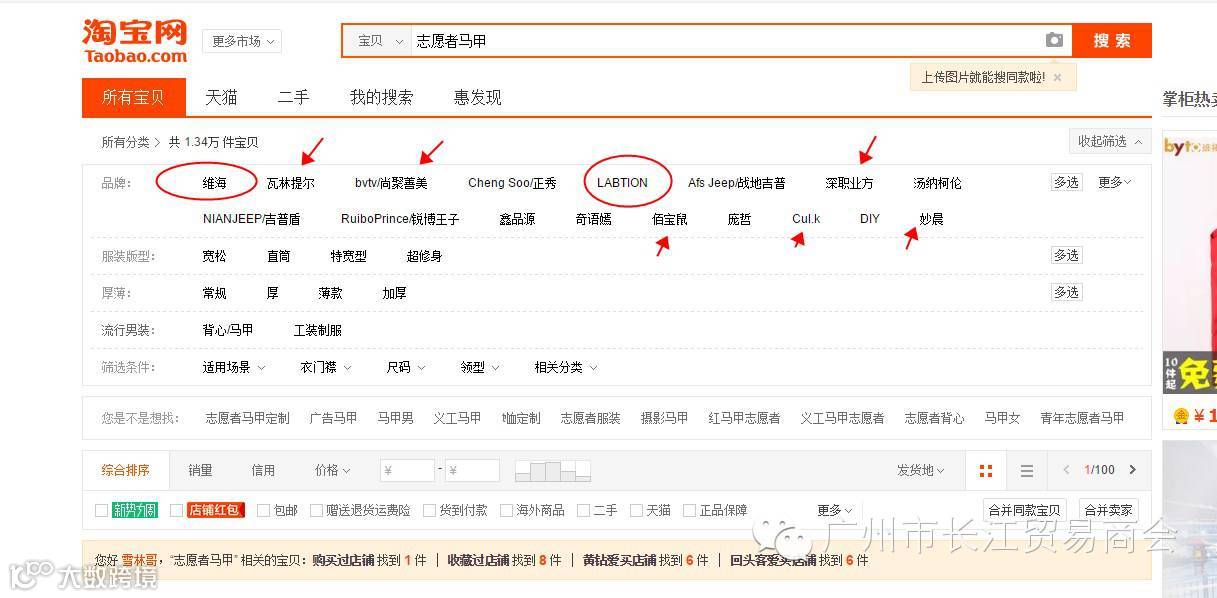
Task: Sort by 销量
Action: [x=200, y=470]
